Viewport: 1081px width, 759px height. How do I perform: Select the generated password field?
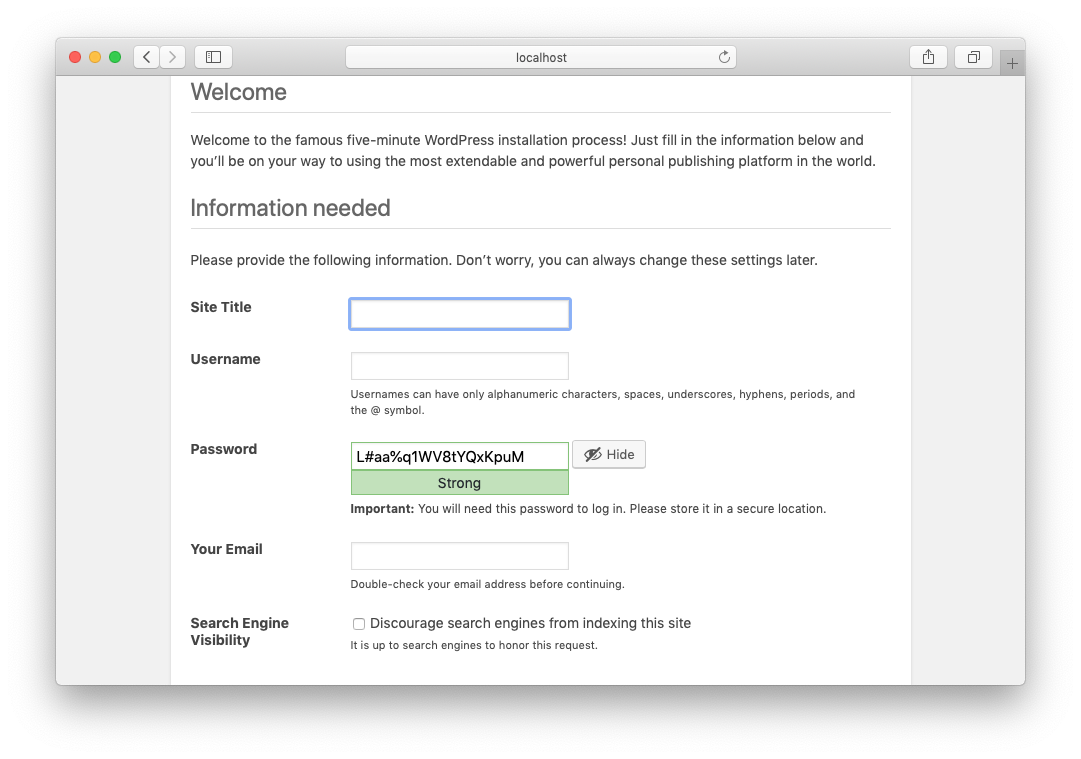460,456
